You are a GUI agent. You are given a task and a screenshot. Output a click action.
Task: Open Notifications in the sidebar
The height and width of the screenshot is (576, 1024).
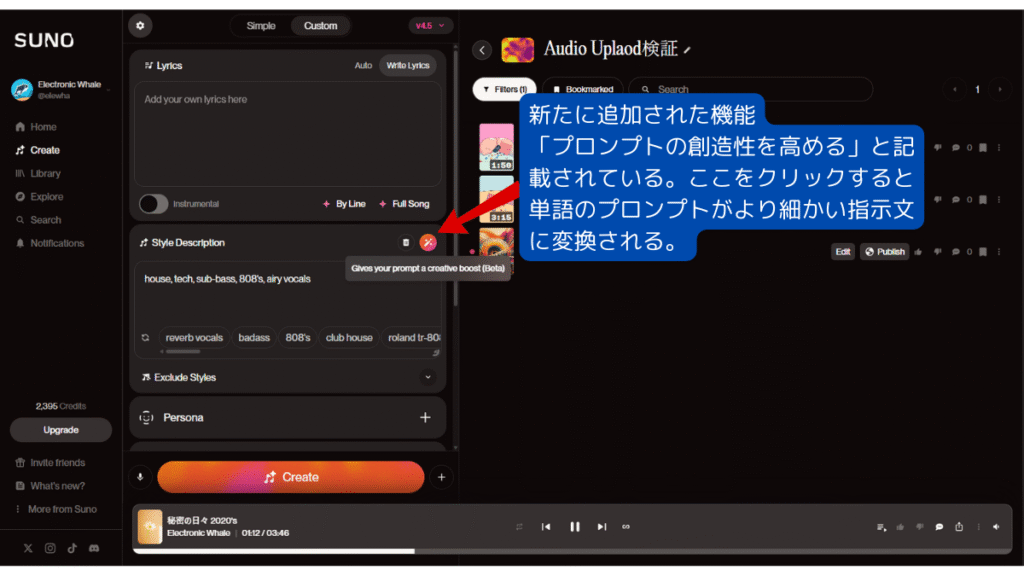pyautogui.click(x=50, y=244)
